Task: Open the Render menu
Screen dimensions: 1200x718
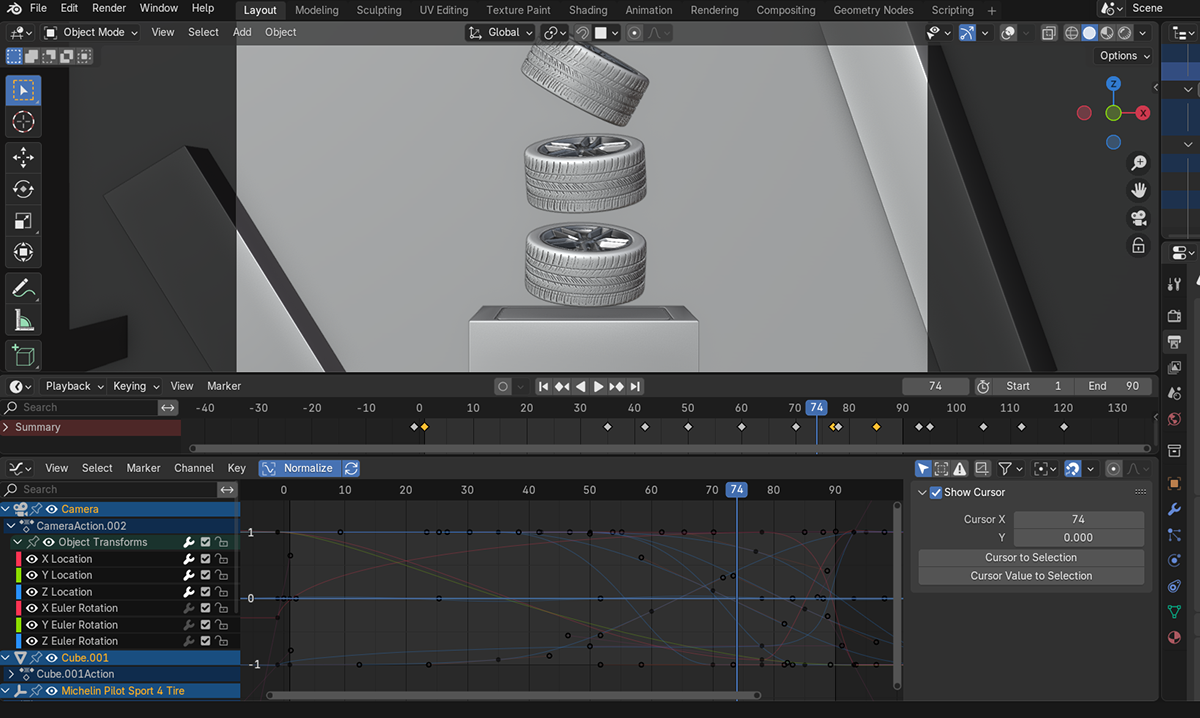Action: coord(109,8)
